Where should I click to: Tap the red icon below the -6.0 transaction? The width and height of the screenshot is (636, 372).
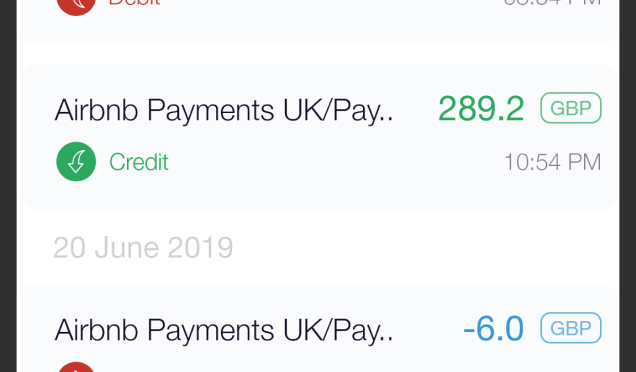coord(76,367)
